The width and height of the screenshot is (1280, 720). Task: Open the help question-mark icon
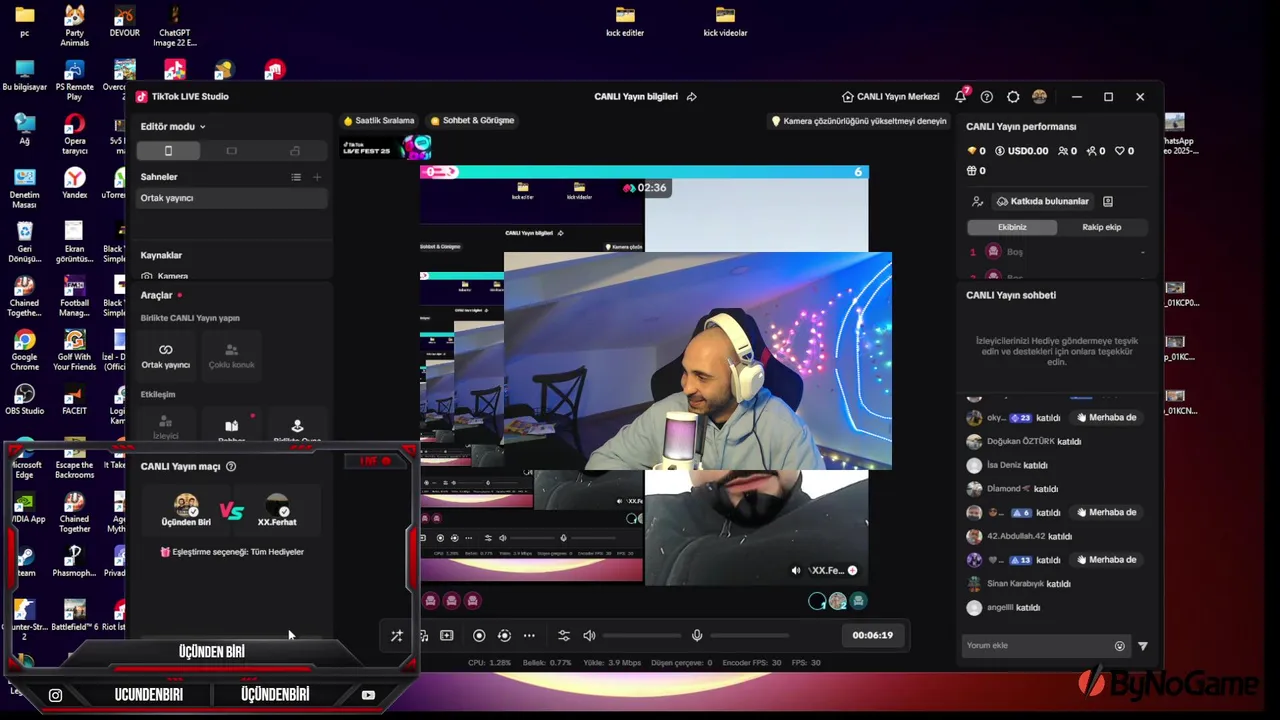pyautogui.click(x=987, y=97)
